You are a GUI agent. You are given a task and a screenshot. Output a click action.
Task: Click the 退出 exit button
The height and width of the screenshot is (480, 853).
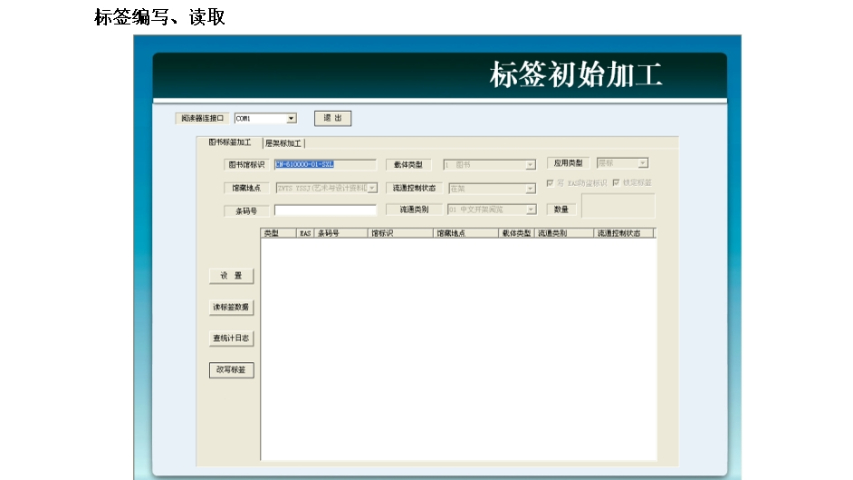(x=332, y=118)
